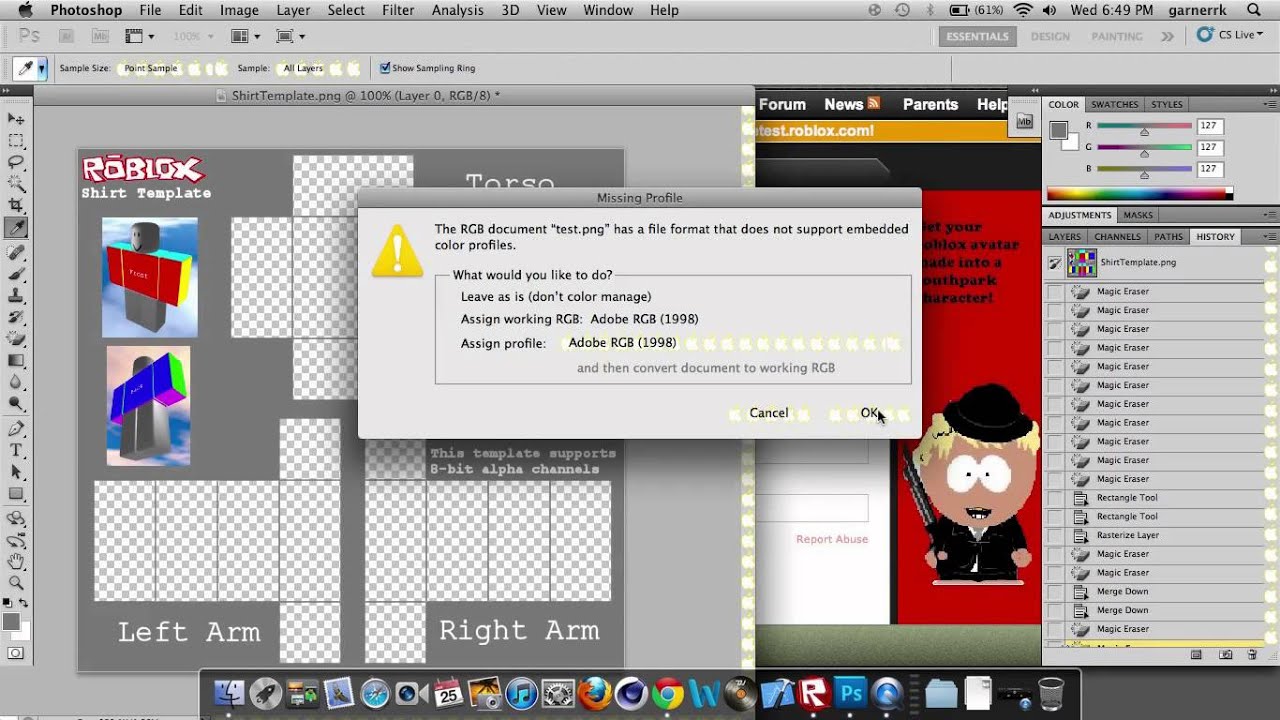Switch to the Masks tab
1280x720 pixels.
(x=1138, y=215)
